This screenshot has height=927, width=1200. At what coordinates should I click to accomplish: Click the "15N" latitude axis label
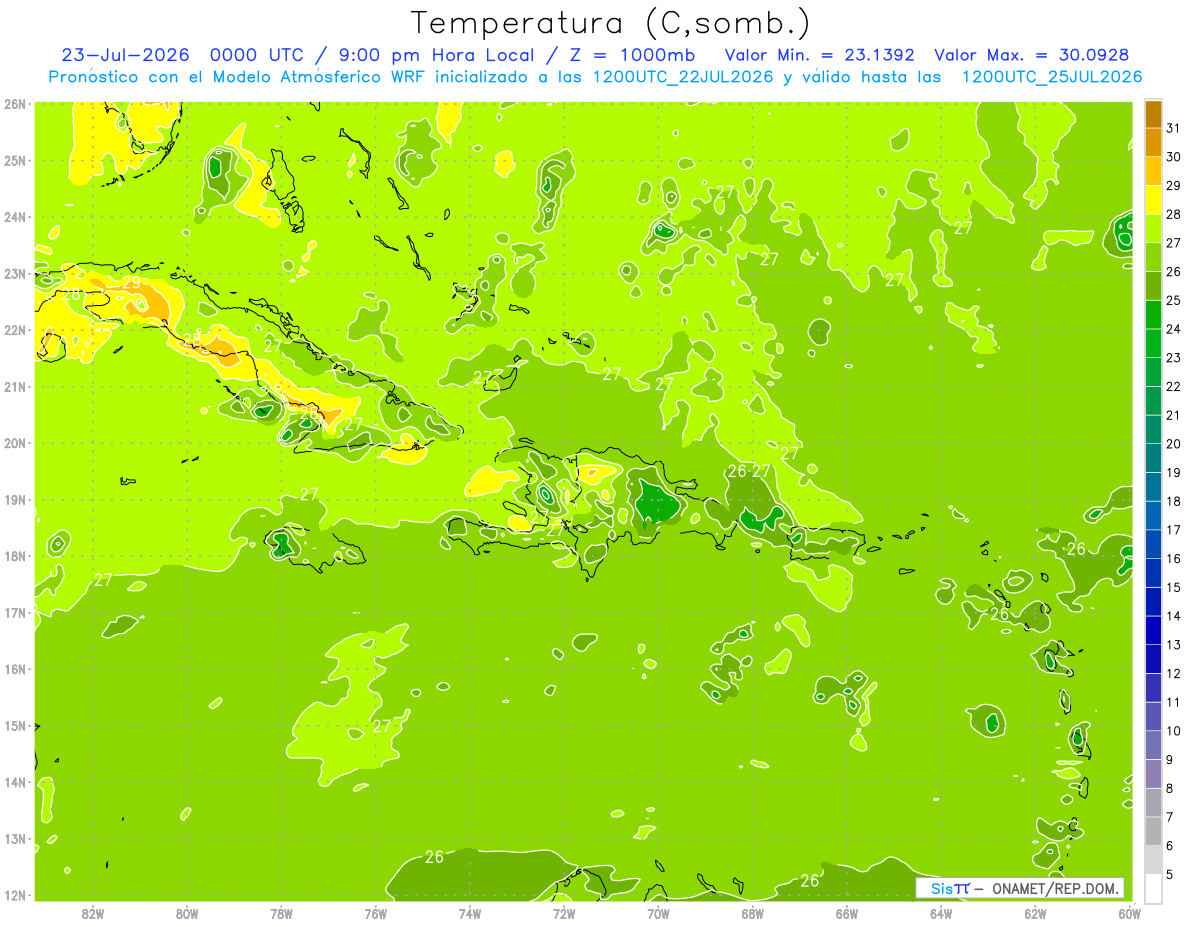[x=15, y=725]
